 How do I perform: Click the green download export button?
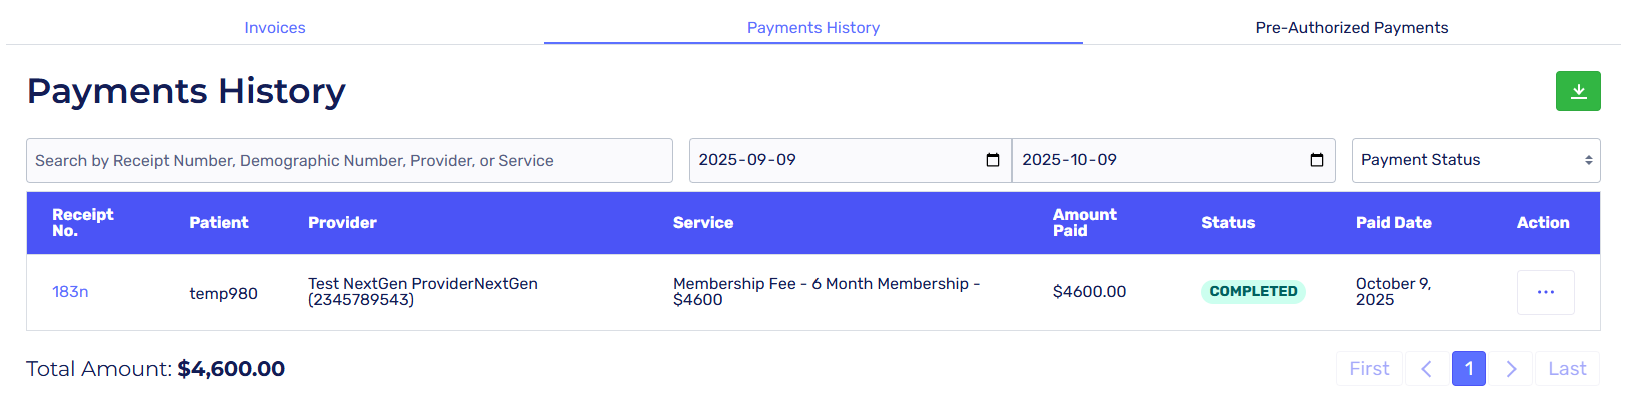[x=1578, y=91]
